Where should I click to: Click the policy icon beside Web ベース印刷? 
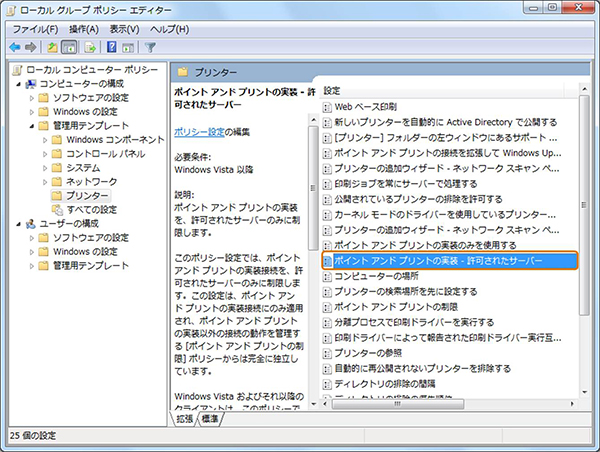click(x=326, y=105)
